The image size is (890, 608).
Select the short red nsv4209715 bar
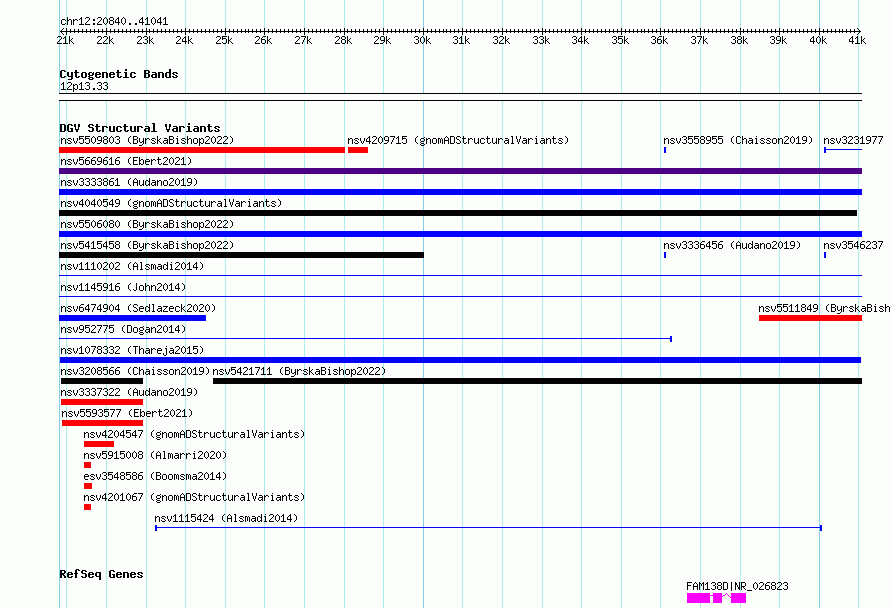click(358, 150)
